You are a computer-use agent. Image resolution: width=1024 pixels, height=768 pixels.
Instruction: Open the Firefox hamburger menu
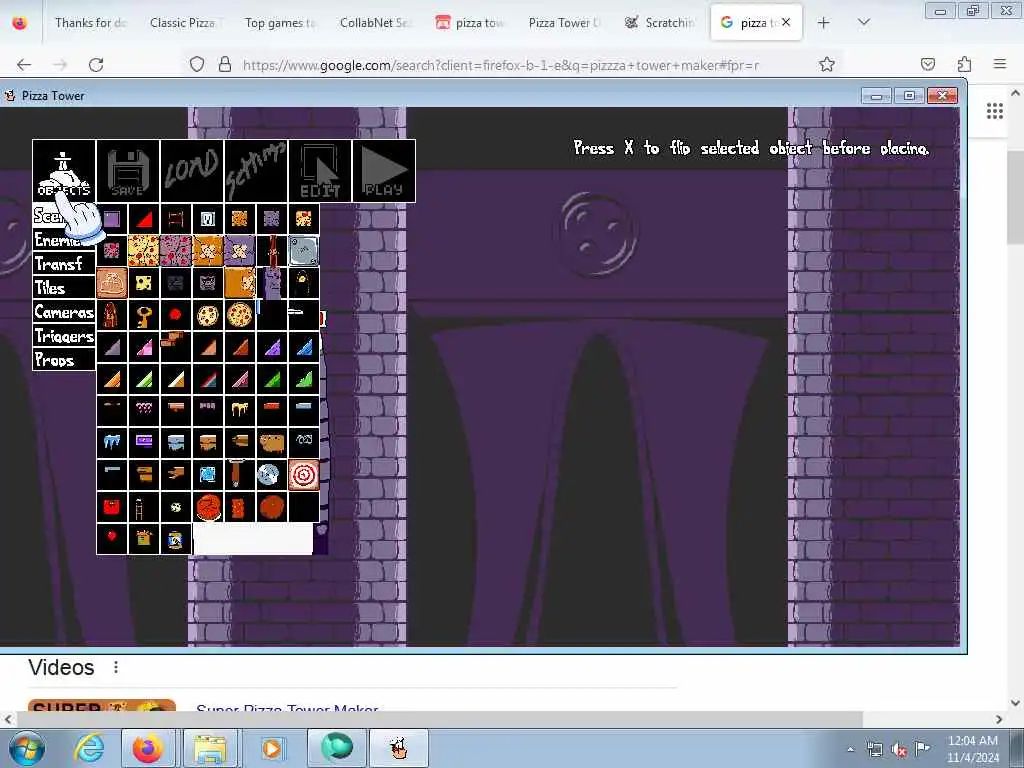1000,64
